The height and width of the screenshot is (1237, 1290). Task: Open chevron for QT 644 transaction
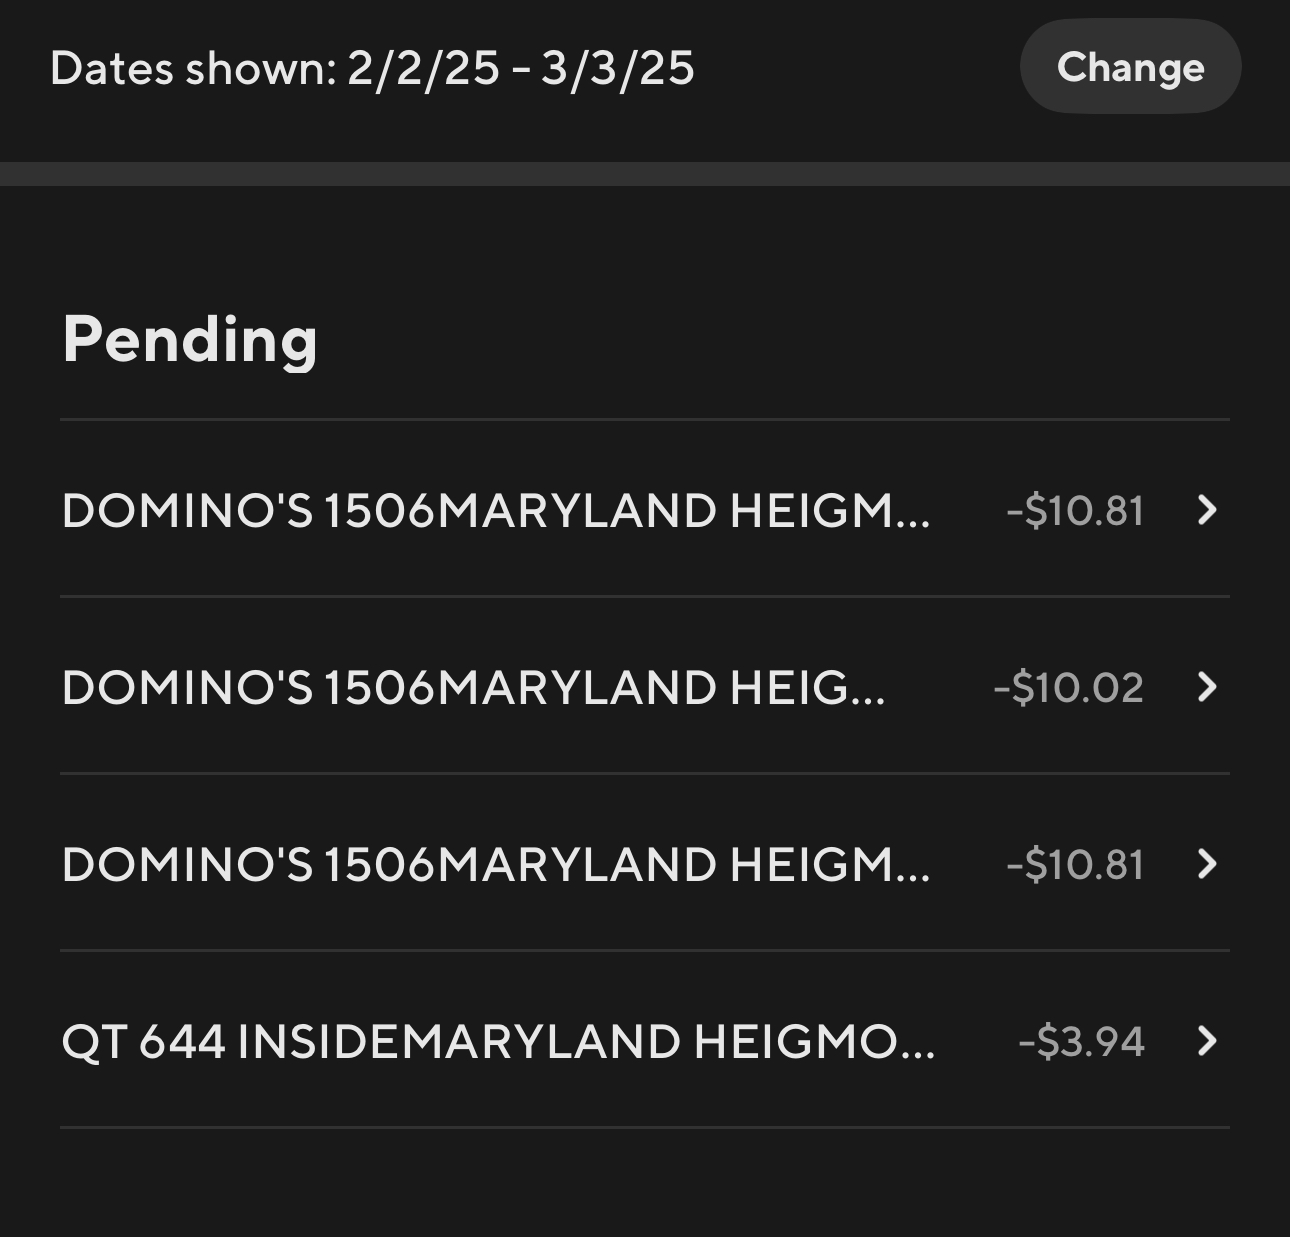1207,1041
